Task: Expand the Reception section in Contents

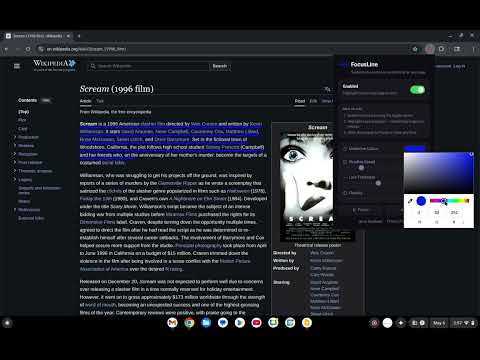Action: tap(15, 154)
